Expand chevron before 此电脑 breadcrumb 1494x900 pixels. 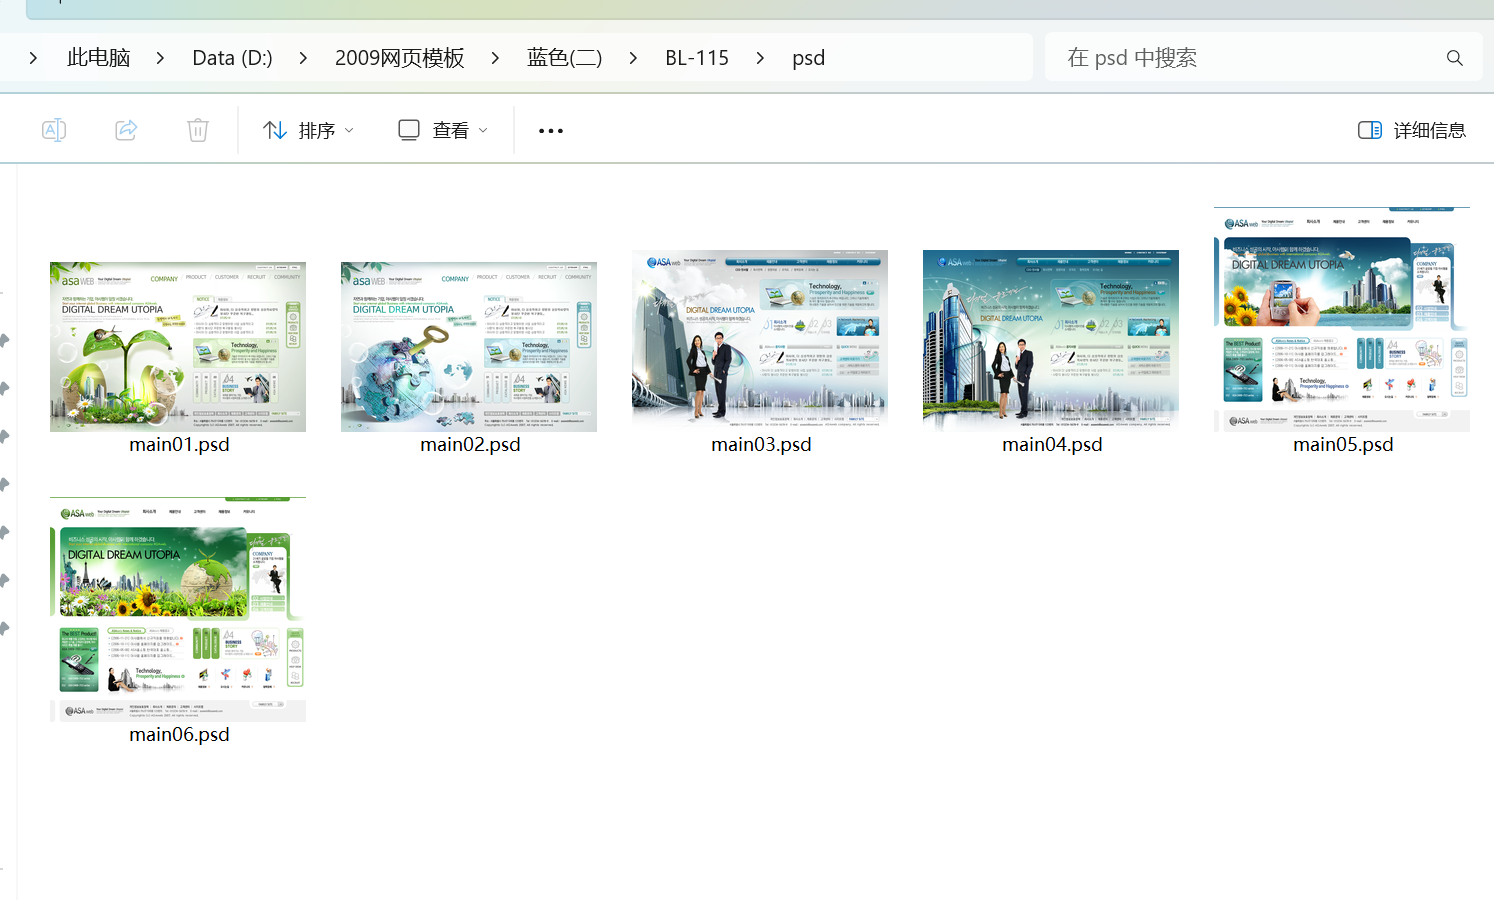click(33, 58)
